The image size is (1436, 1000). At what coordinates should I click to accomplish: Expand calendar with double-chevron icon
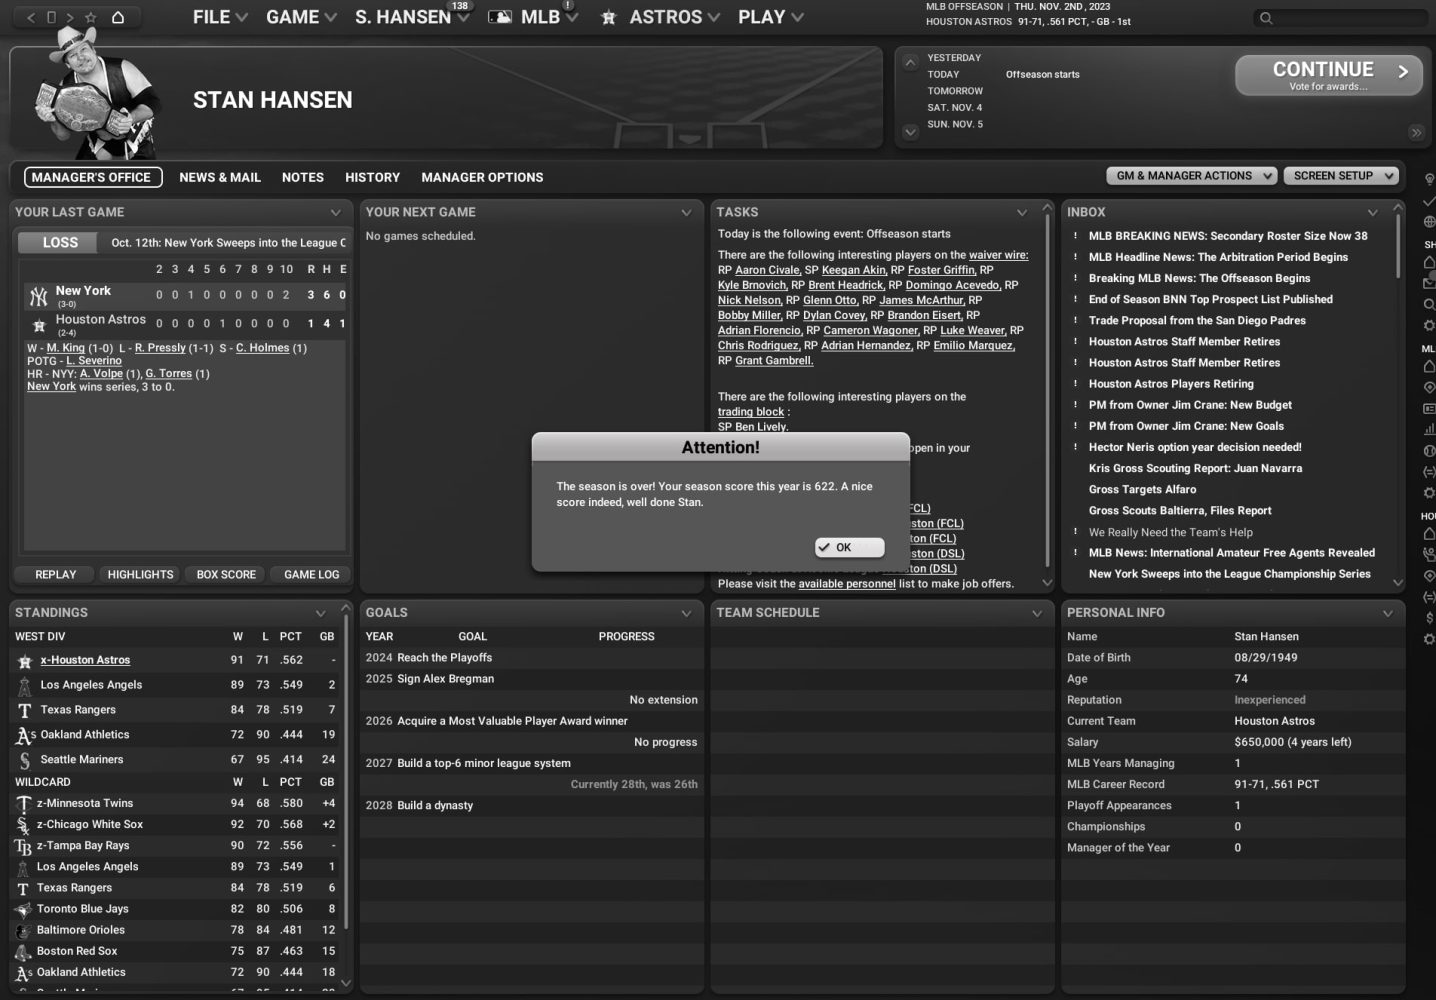click(1416, 132)
